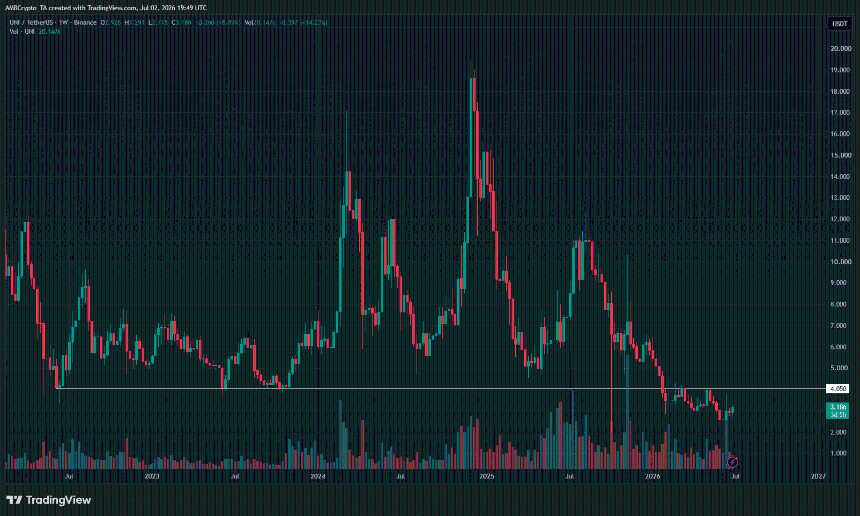Click the 1.000 price axis label

(839, 453)
